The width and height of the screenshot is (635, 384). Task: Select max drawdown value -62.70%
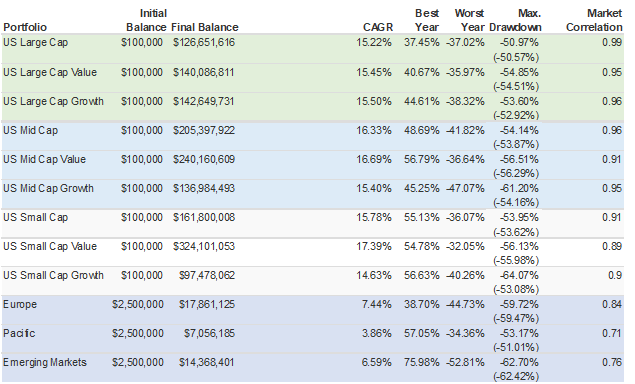click(x=519, y=362)
